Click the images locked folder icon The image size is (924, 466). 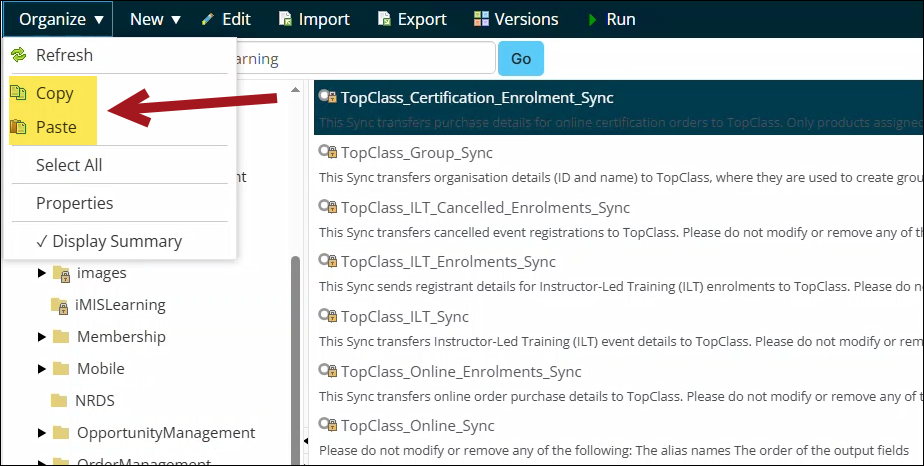click(x=61, y=274)
